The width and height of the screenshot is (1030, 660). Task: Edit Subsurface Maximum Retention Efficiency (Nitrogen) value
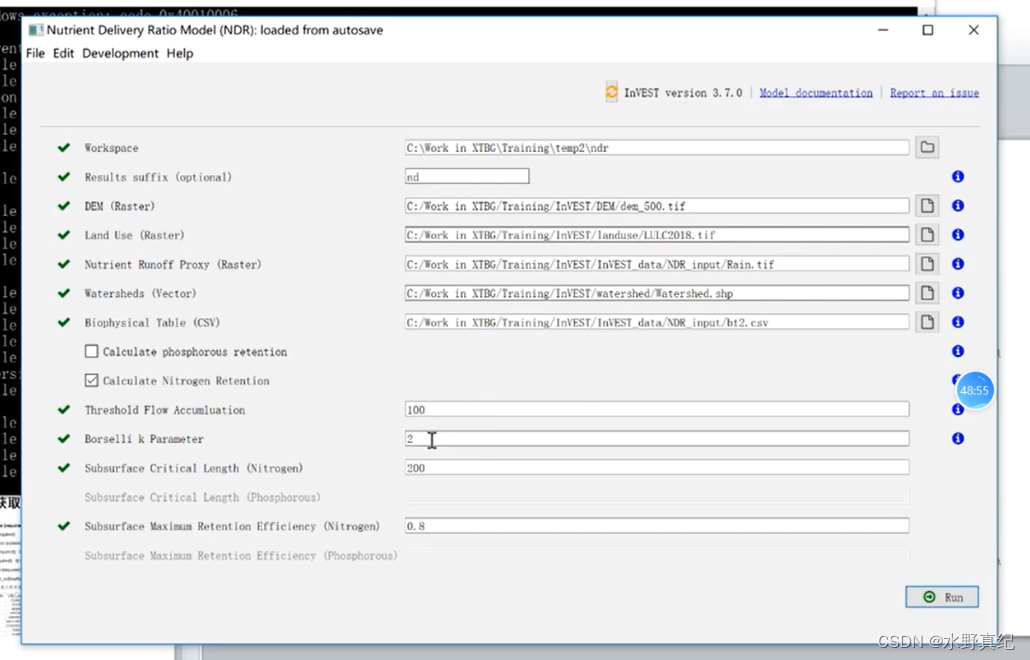click(x=657, y=526)
